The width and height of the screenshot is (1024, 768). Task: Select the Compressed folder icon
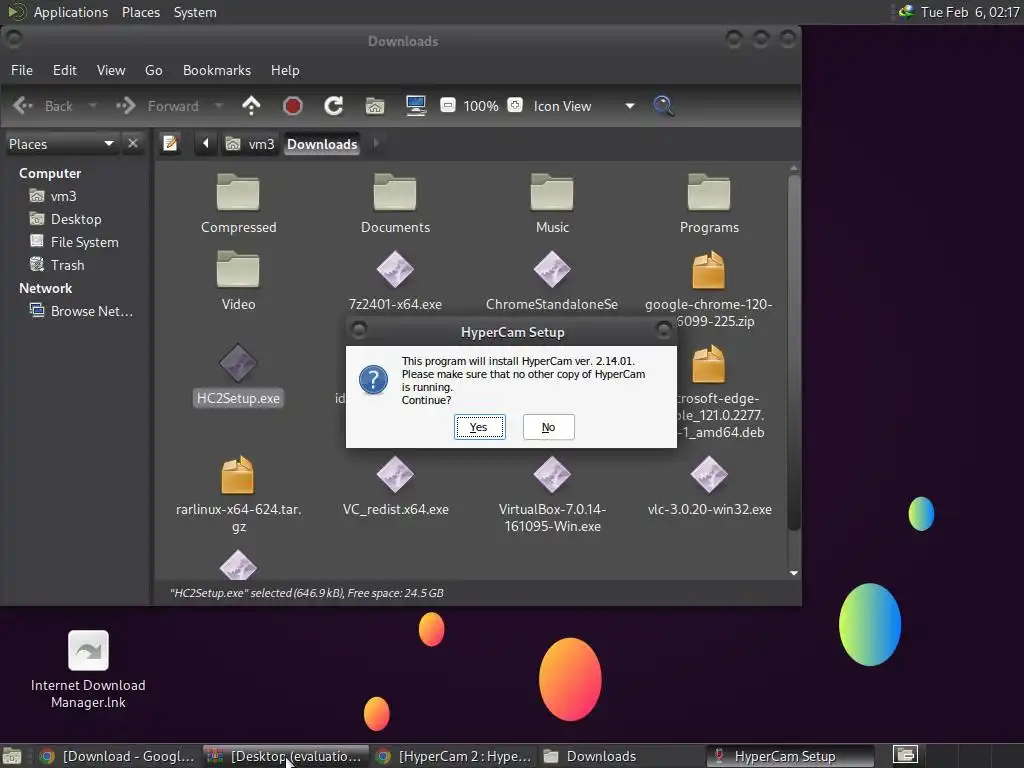[x=238, y=193]
